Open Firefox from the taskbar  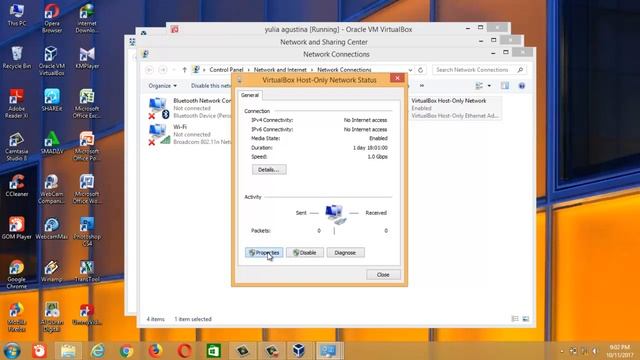click(155, 351)
